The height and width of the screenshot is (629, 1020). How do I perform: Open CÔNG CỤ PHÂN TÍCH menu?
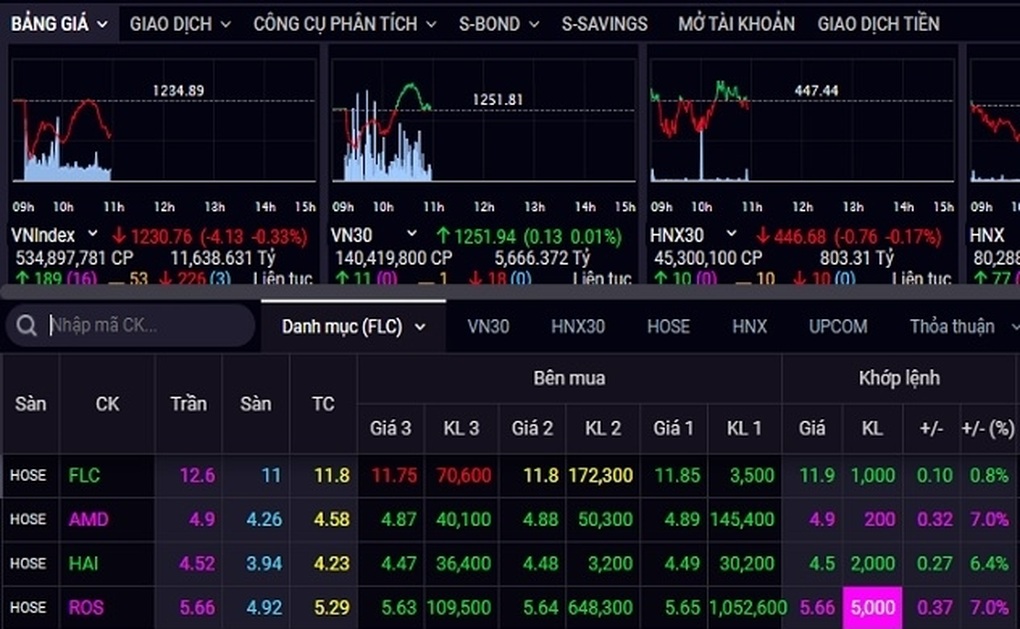344,23
